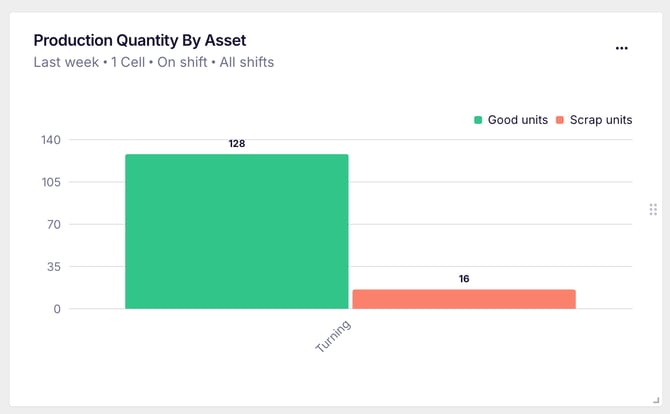This screenshot has height=414, width=670.
Task: Click the Production Quantity By Asset title
Action: pos(140,41)
